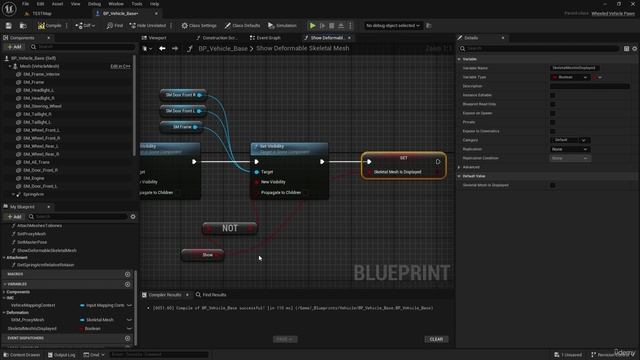Collapse the Variable section in Details
This screenshot has width=640, height=360.
(460, 59)
